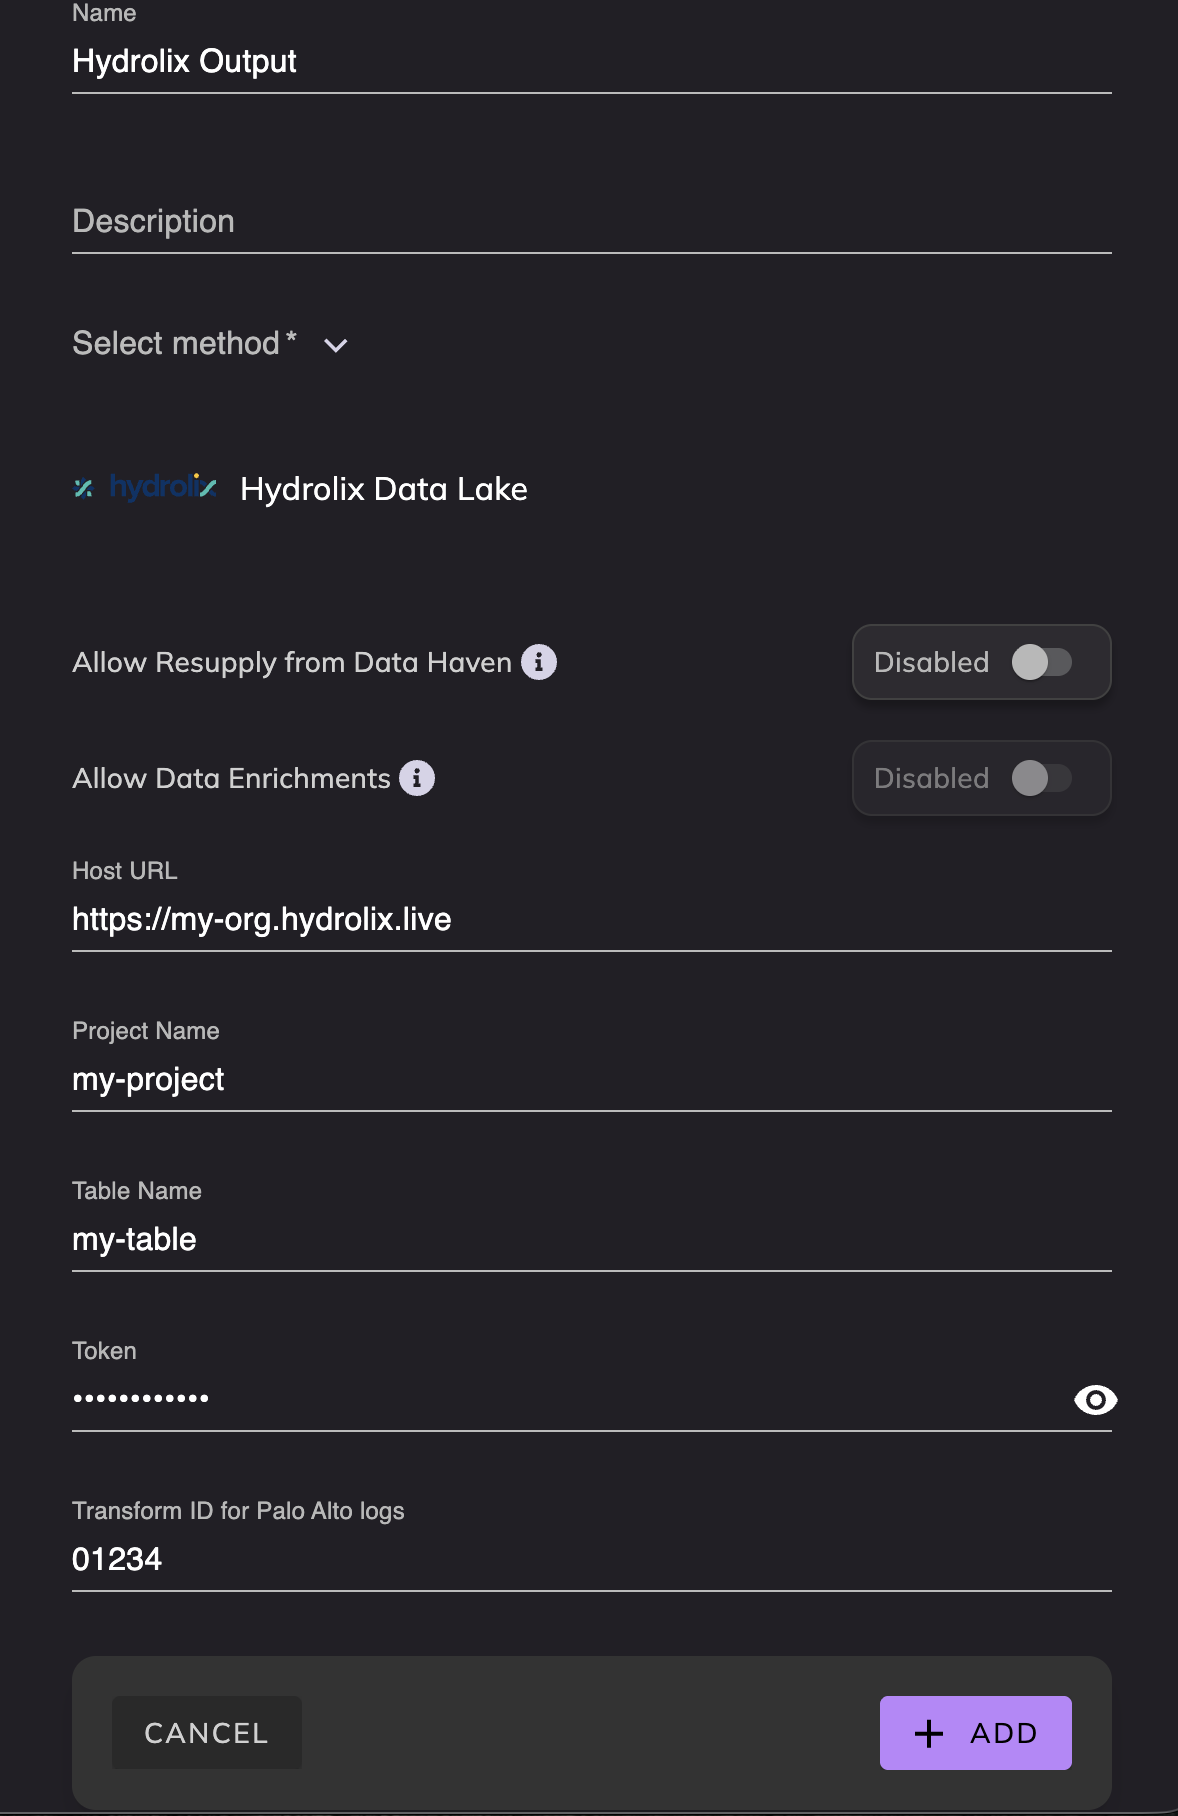This screenshot has width=1178, height=1816.
Task: Click the ADD button
Action: (975, 1733)
